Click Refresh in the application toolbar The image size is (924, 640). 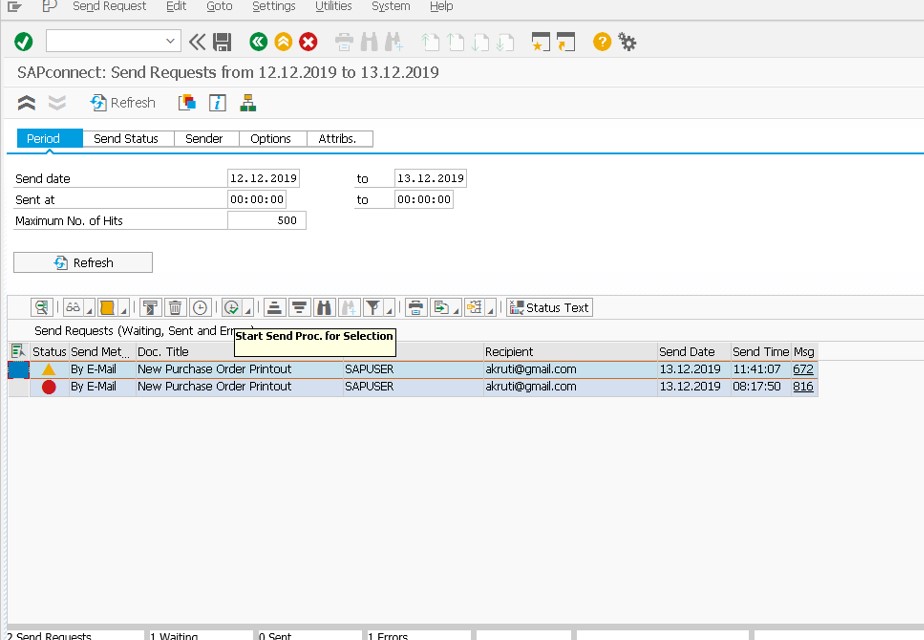123,103
